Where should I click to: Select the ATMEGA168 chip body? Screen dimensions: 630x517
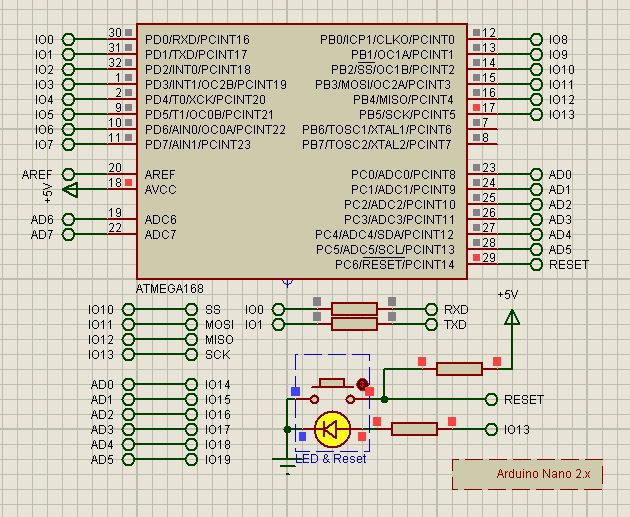(302, 151)
